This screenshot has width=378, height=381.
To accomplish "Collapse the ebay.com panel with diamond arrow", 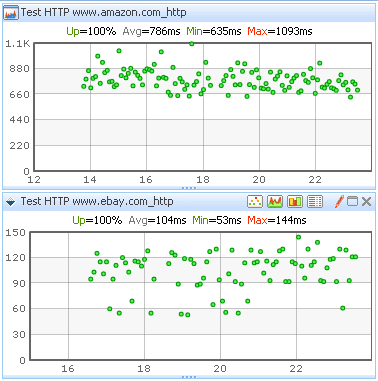I will 10,202.
